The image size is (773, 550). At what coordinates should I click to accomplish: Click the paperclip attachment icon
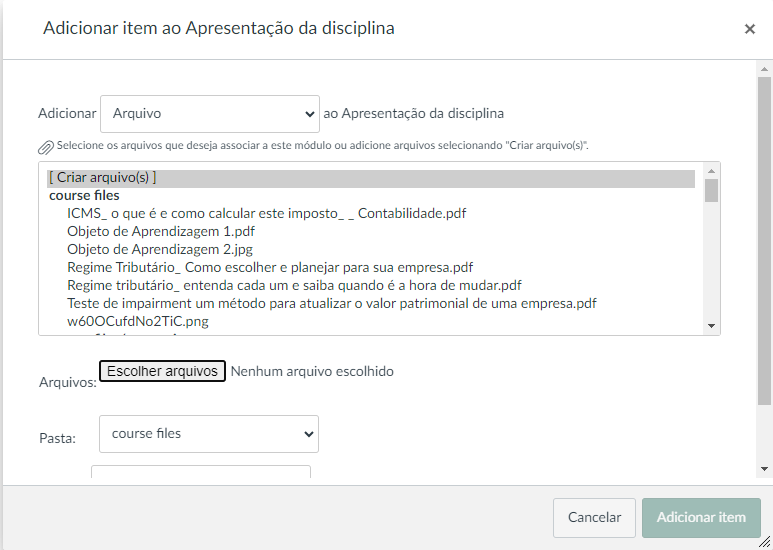45,146
